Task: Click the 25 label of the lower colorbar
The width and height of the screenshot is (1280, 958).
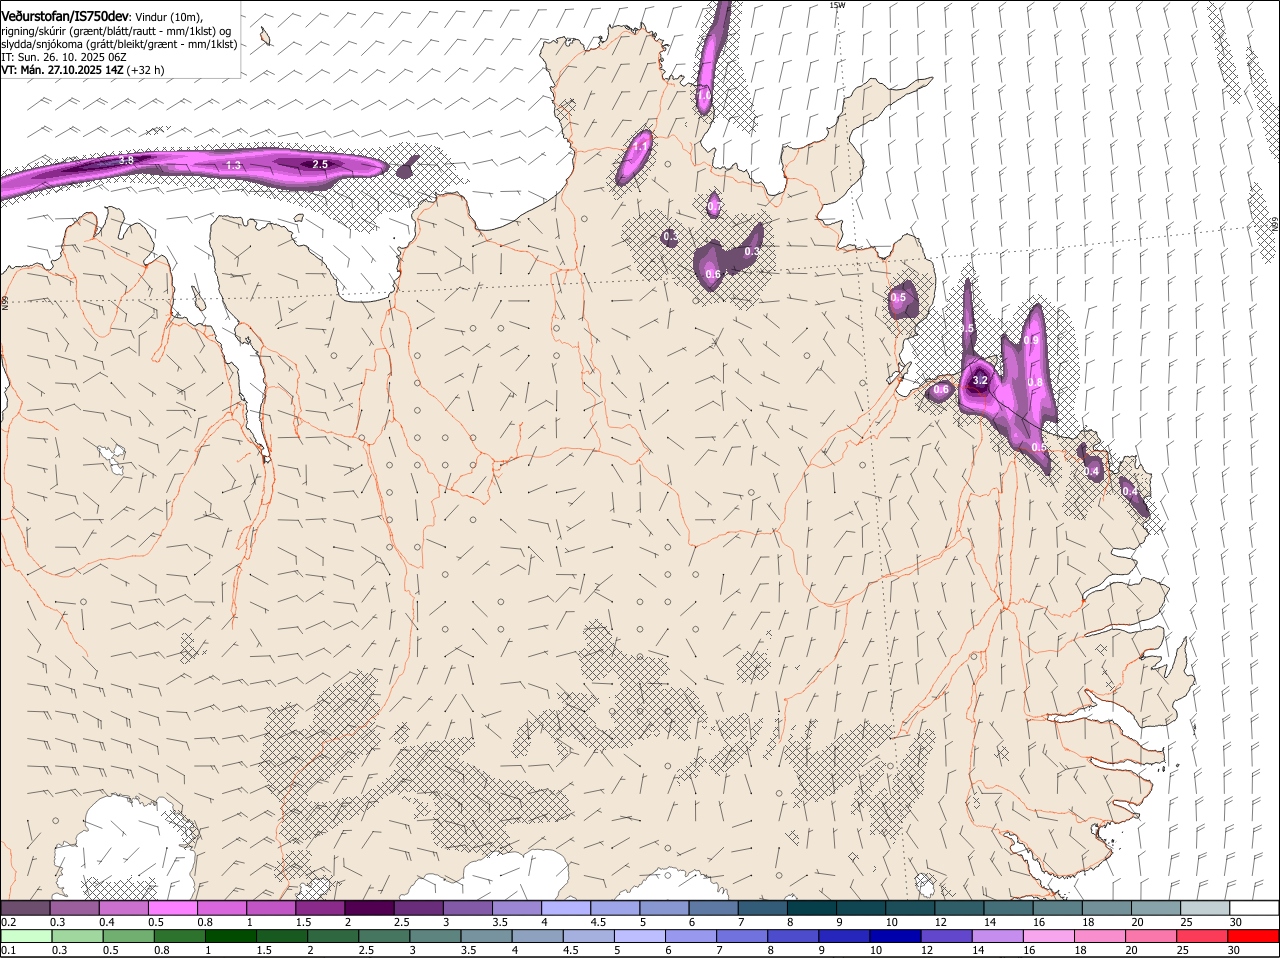Action: tap(1183, 951)
